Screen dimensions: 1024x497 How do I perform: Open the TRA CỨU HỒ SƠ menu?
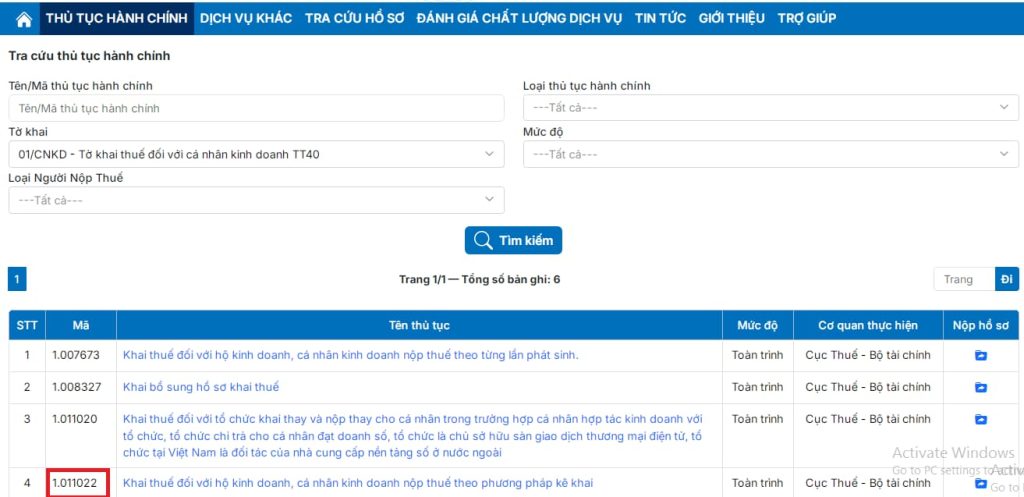[355, 18]
